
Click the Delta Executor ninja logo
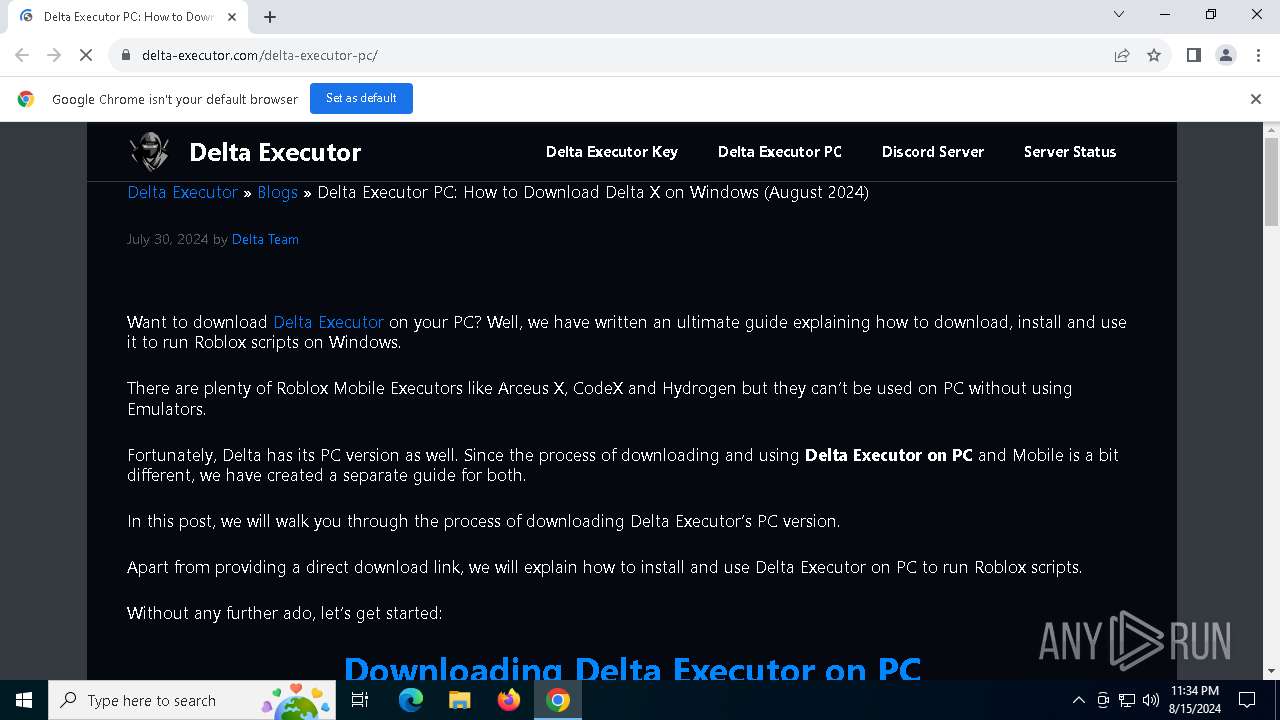tap(149, 152)
